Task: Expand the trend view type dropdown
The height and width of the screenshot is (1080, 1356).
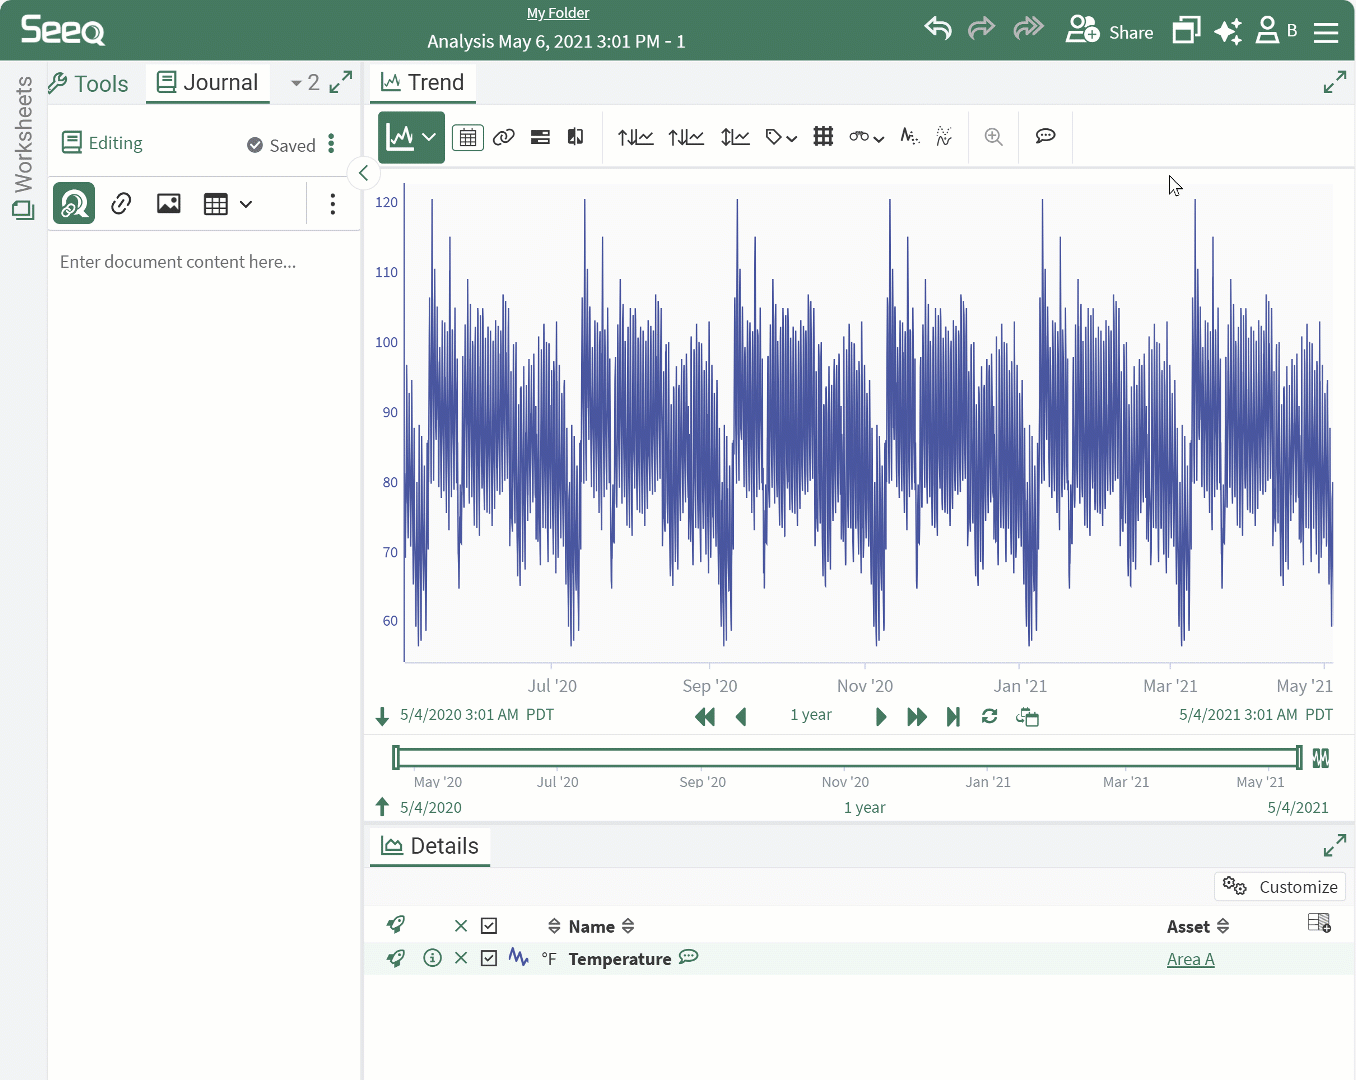Action: [x=429, y=137]
